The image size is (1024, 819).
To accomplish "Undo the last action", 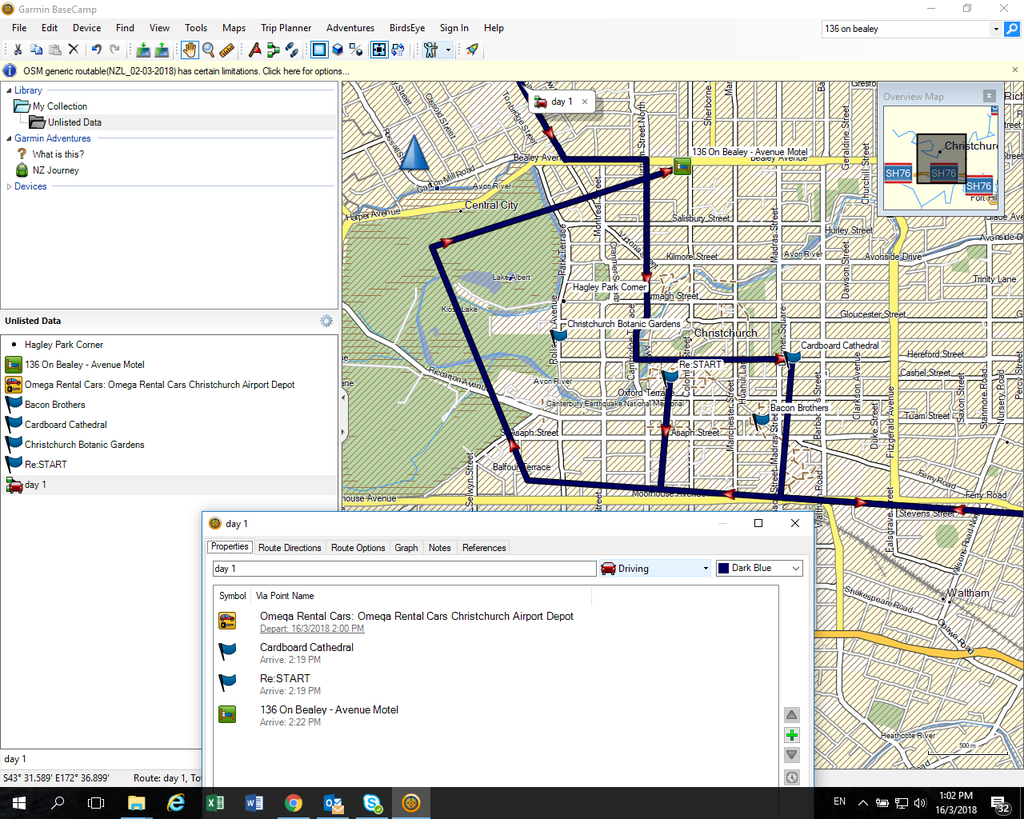I will [x=97, y=50].
